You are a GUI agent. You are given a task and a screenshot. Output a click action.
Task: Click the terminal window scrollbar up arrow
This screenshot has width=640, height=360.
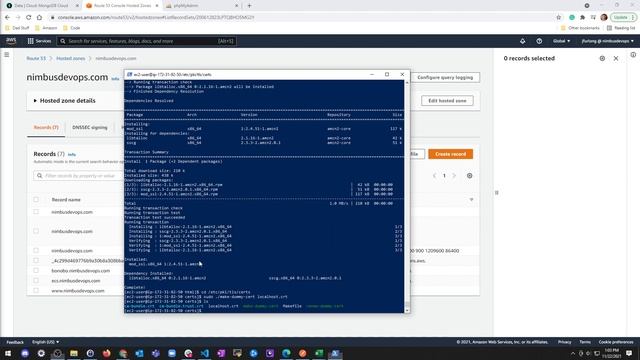pos(407,82)
